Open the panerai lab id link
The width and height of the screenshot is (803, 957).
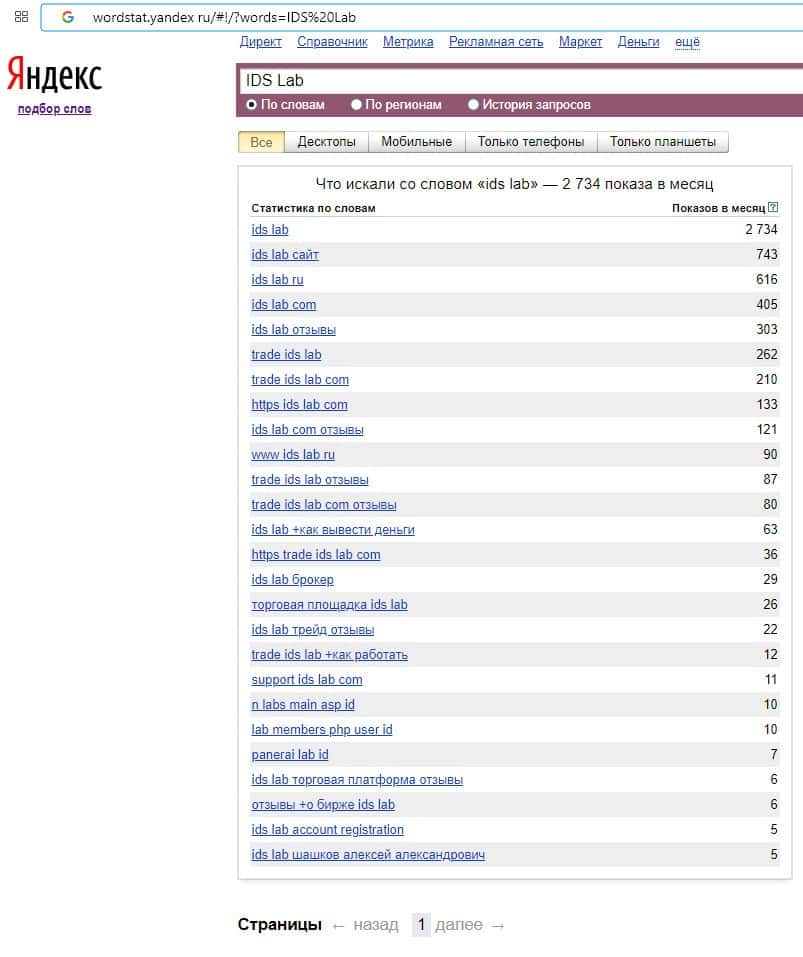pyautogui.click(x=290, y=755)
